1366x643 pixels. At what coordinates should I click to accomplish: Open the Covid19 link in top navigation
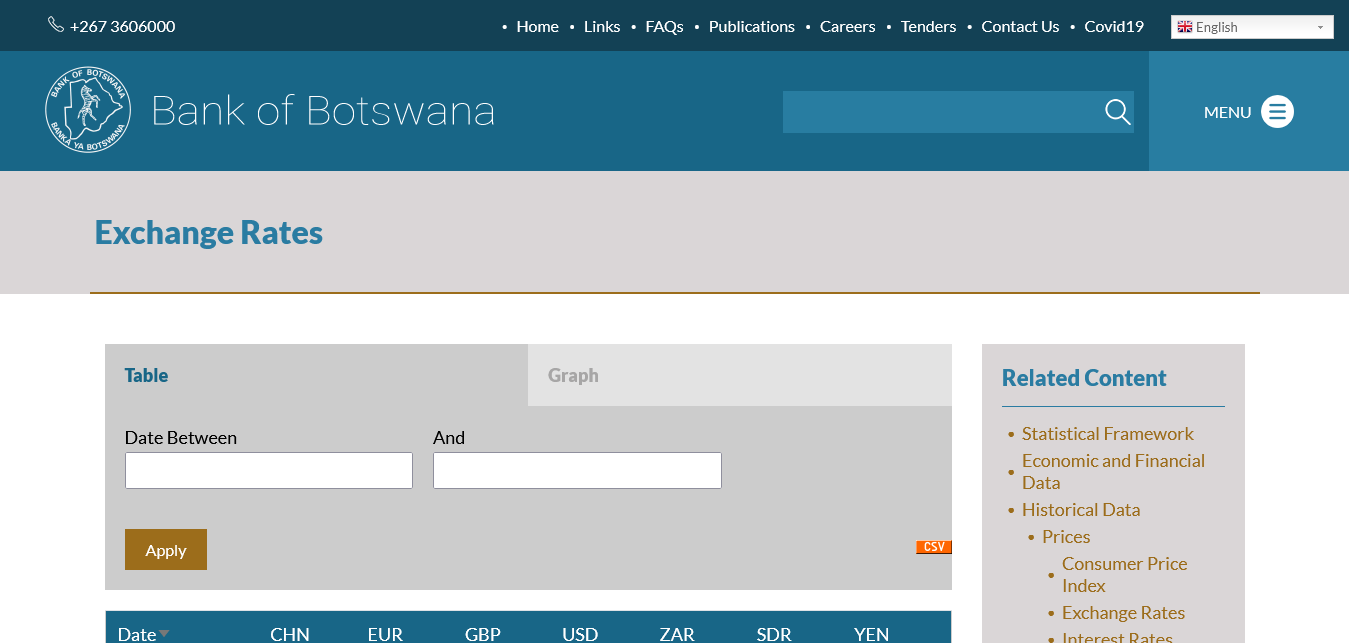click(1113, 27)
